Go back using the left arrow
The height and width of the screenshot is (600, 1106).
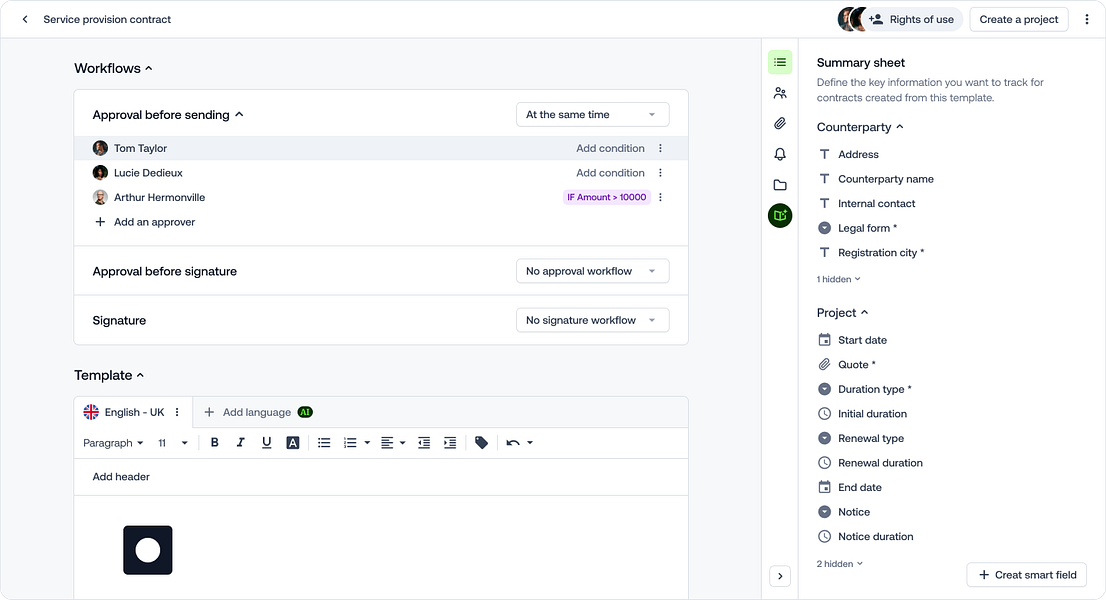25,20
